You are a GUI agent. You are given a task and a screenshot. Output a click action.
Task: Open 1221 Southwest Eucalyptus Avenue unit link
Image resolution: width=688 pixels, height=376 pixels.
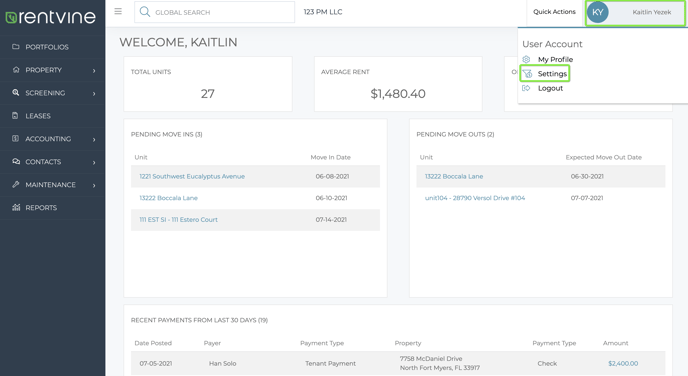pos(192,176)
